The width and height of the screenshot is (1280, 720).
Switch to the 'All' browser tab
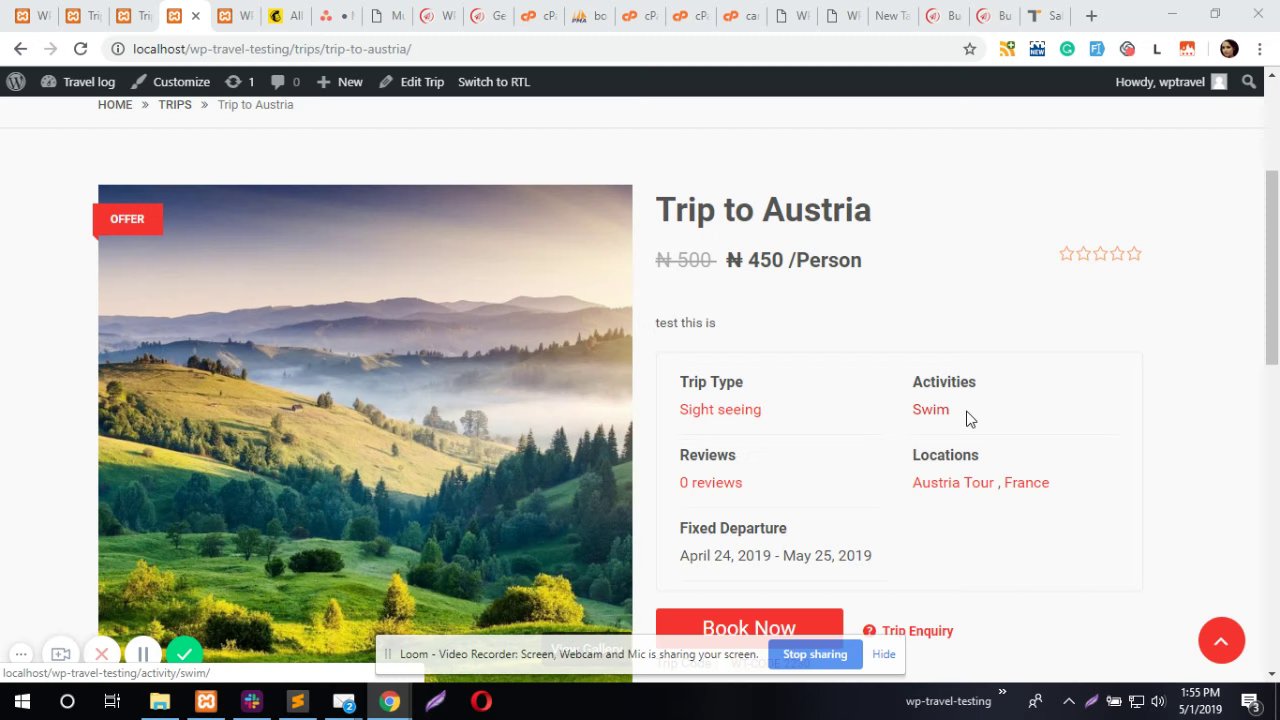pos(285,16)
